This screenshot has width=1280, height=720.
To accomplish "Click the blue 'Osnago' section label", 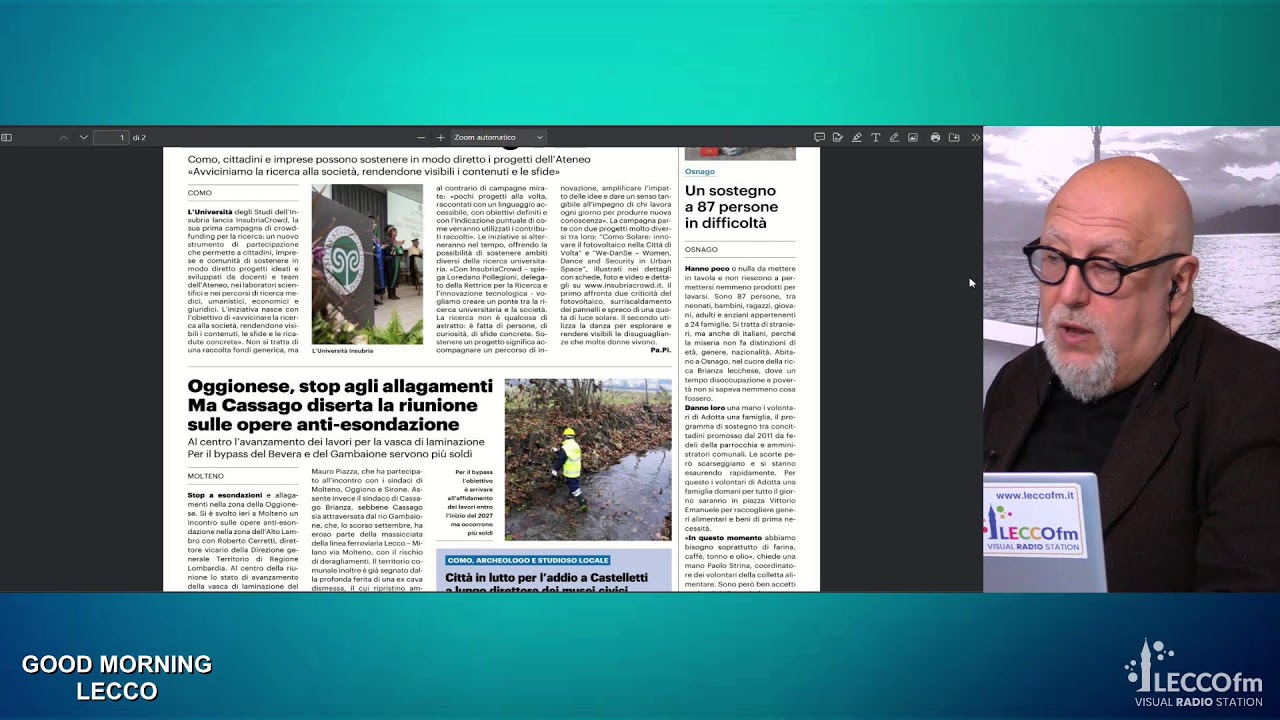I will tap(700, 172).
